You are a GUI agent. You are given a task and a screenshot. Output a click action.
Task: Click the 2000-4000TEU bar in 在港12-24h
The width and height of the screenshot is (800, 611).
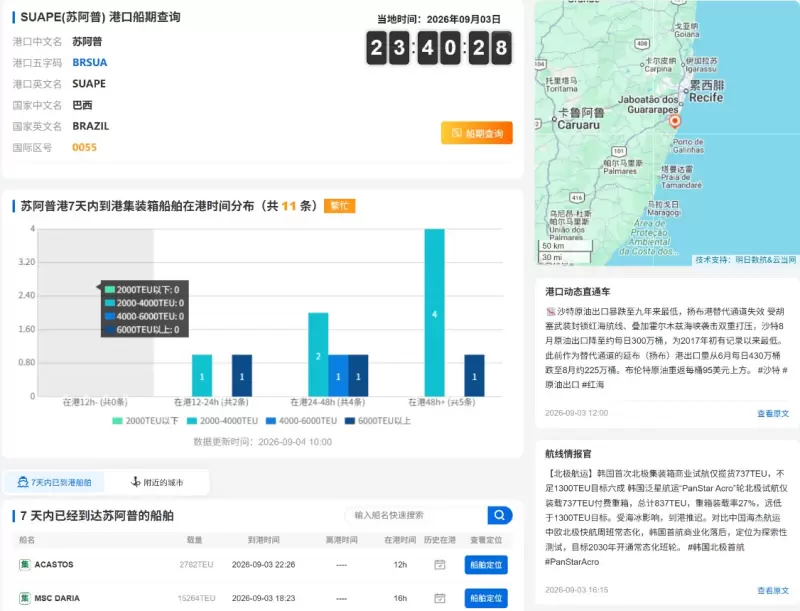click(x=202, y=375)
